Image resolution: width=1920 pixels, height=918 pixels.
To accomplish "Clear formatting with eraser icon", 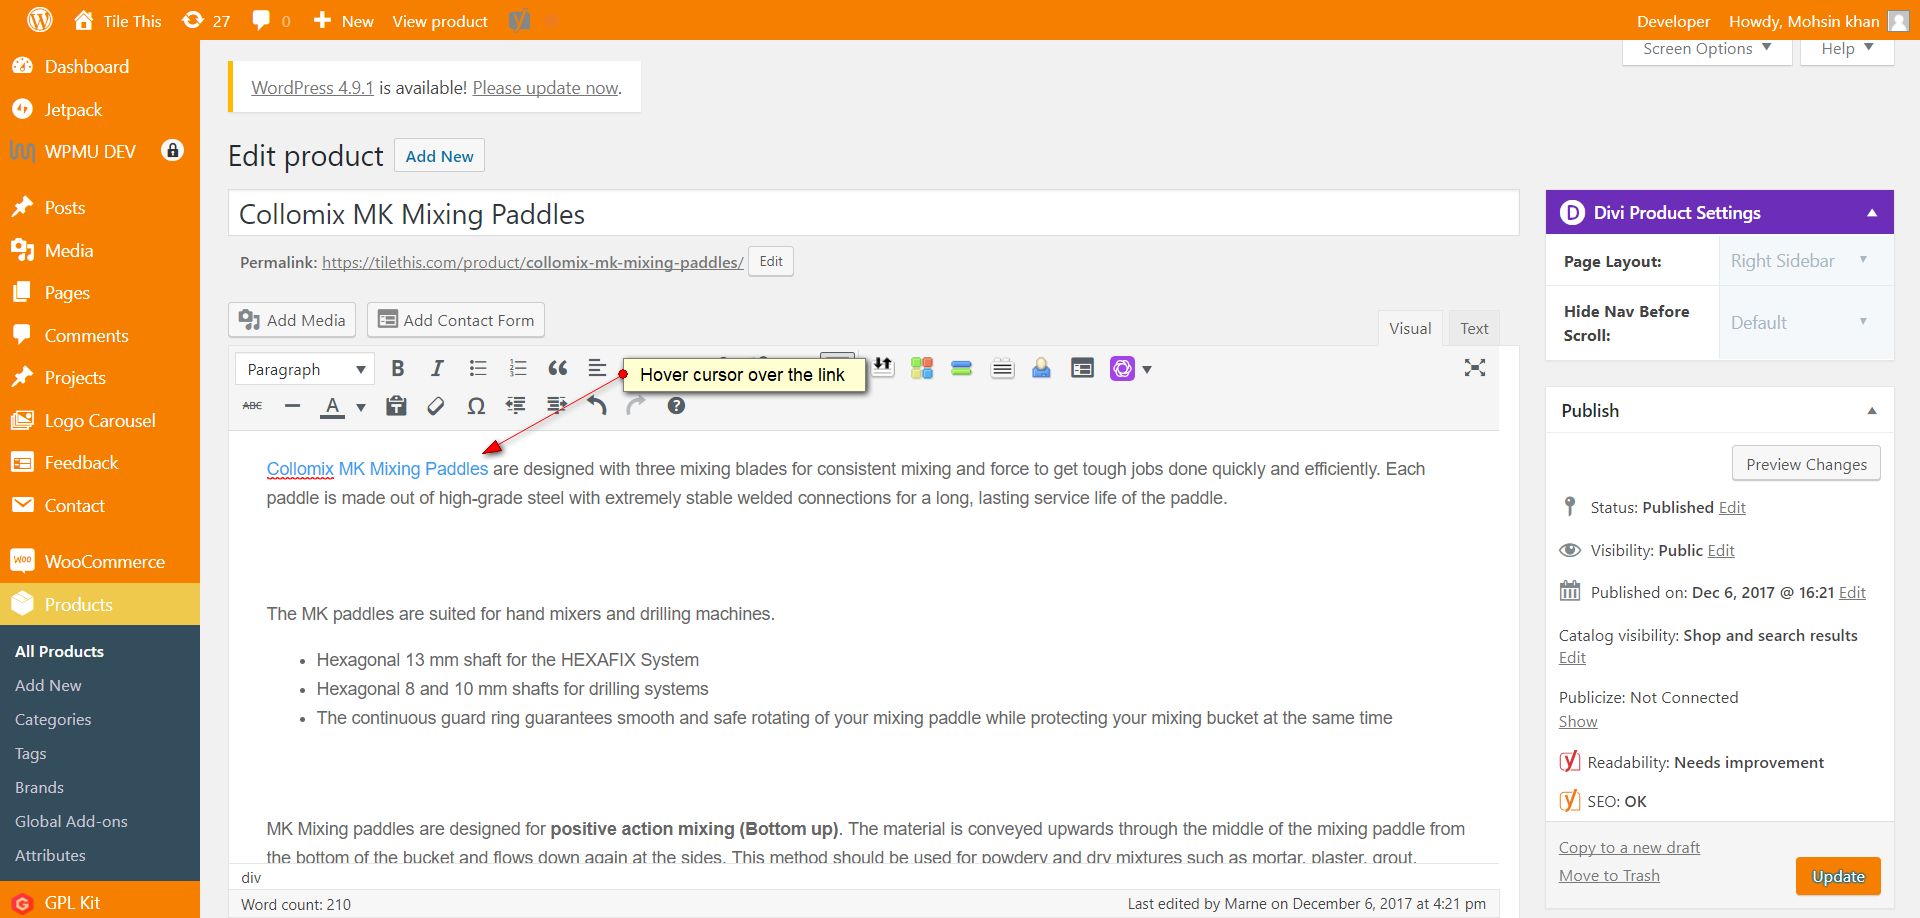I will (x=436, y=406).
